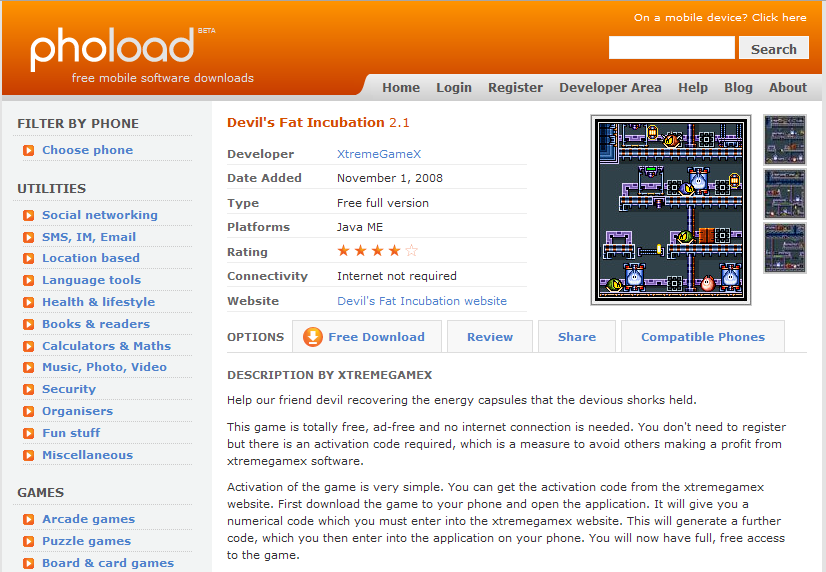
Task: Click the Internet not required text
Action: pyautogui.click(x=397, y=276)
